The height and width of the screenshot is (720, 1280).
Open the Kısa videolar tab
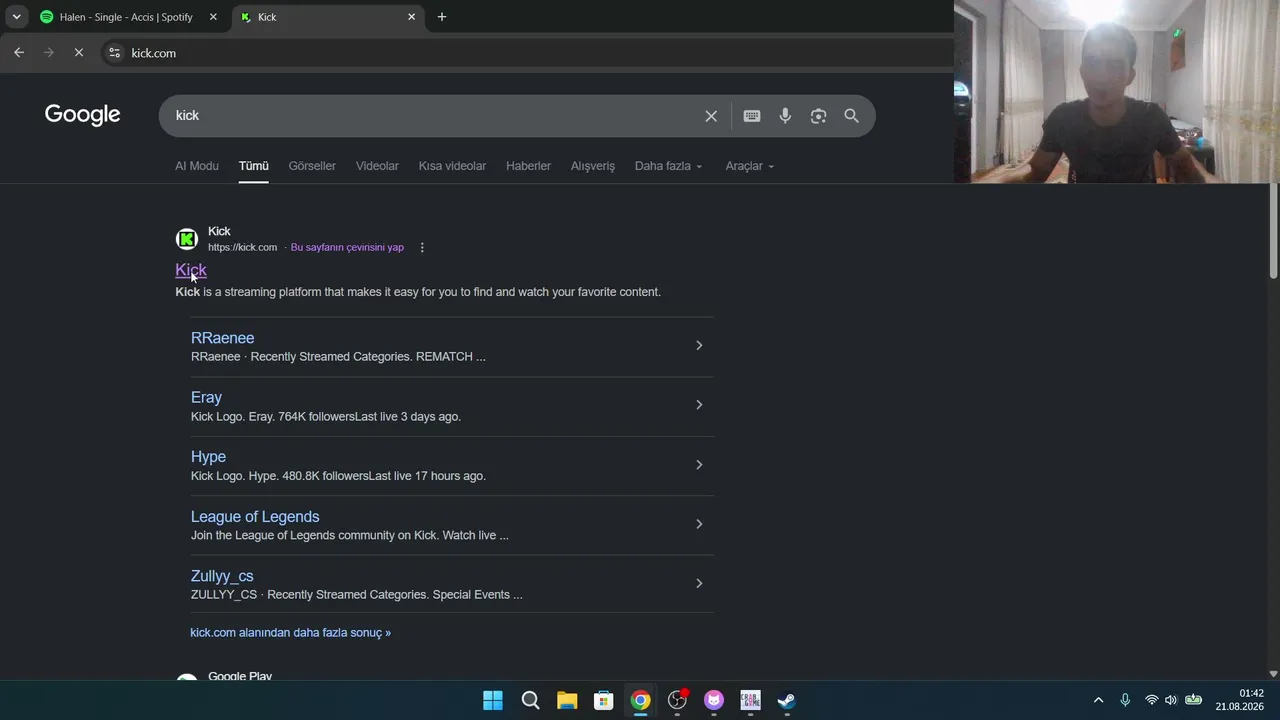(x=452, y=166)
